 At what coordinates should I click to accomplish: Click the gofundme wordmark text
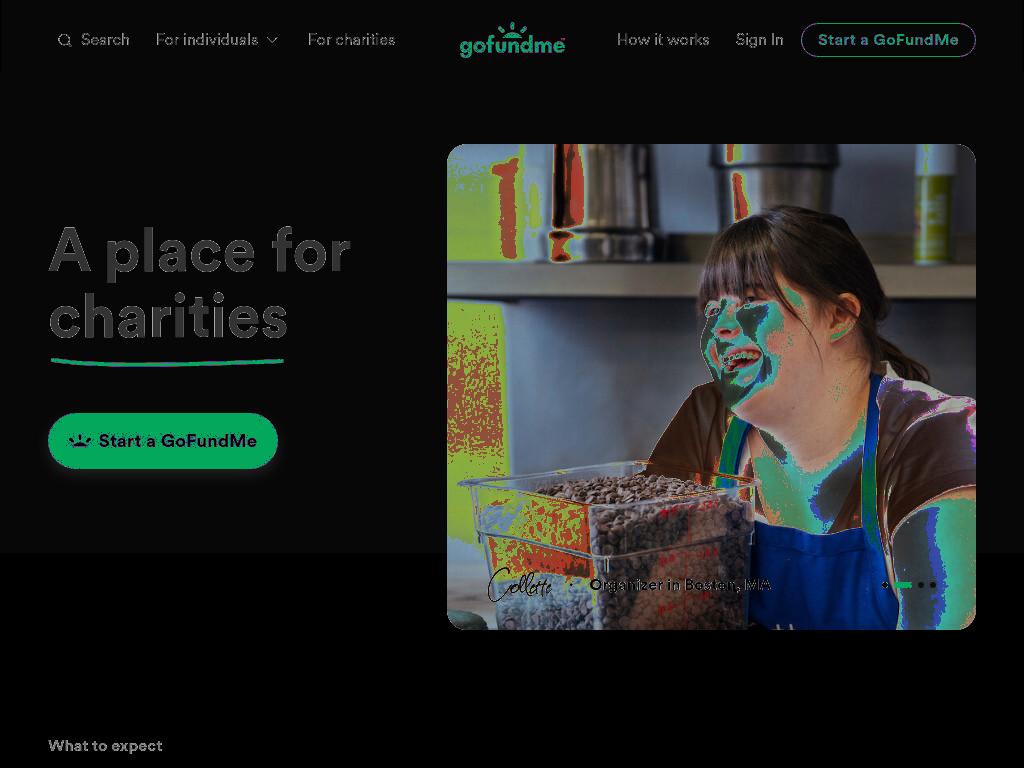pos(512,46)
